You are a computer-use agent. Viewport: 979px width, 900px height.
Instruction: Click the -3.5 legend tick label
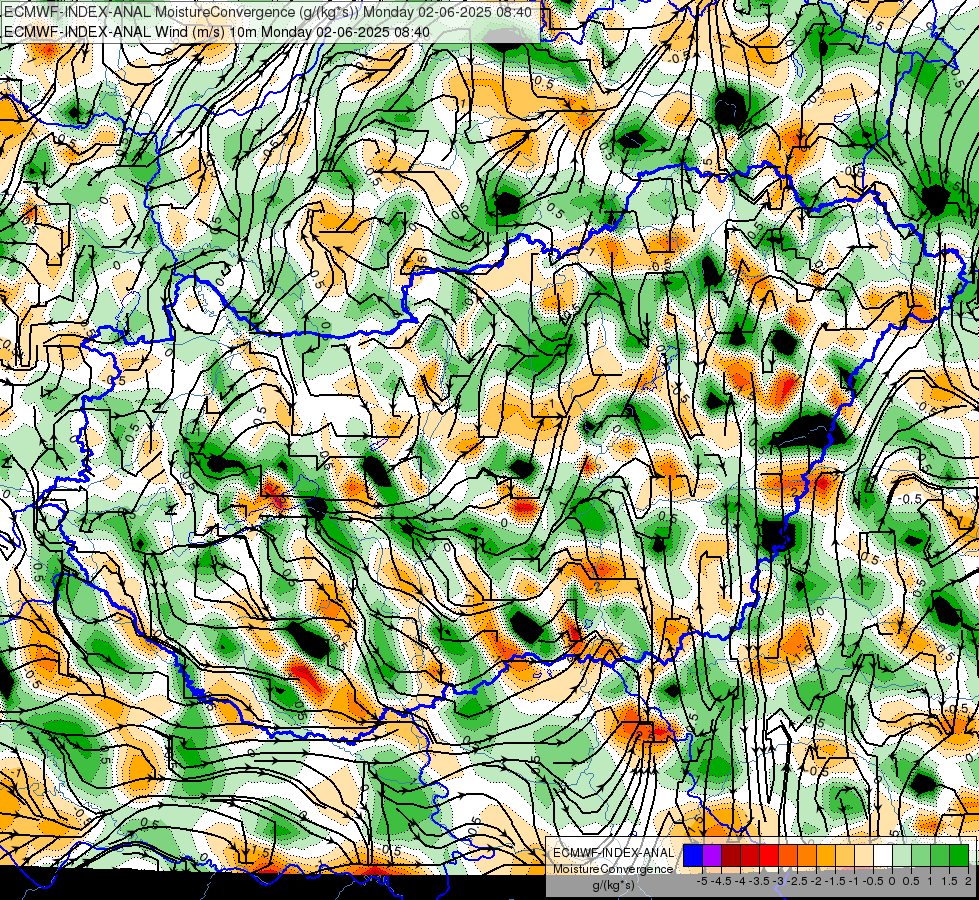click(759, 881)
